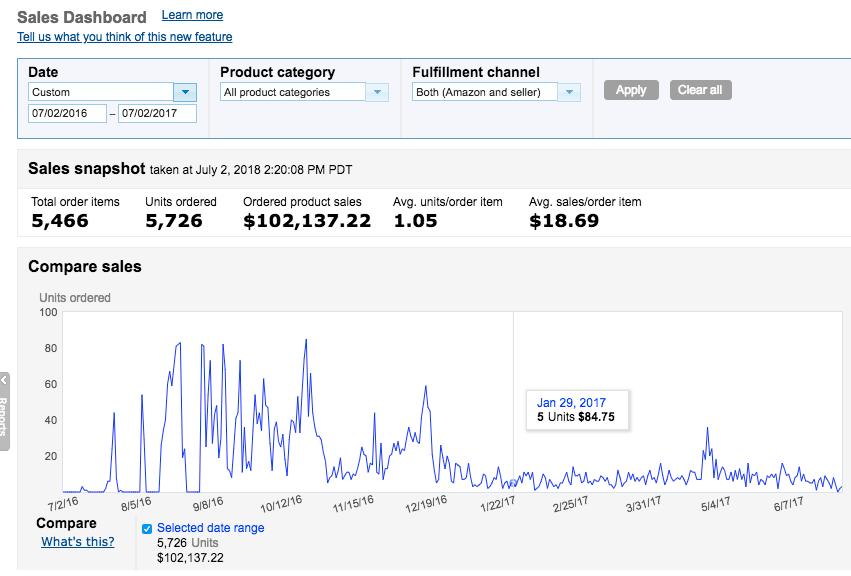Click the Sales snapshot heading

click(x=87, y=169)
